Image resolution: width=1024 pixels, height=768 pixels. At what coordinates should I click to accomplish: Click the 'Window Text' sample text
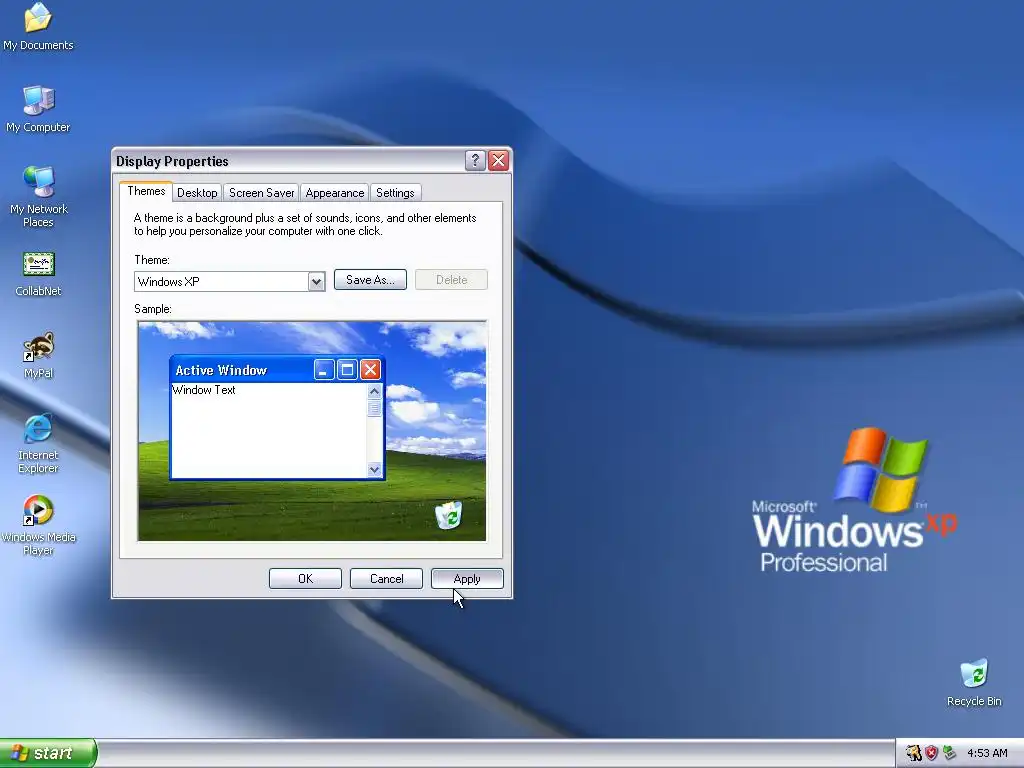point(204,390)
